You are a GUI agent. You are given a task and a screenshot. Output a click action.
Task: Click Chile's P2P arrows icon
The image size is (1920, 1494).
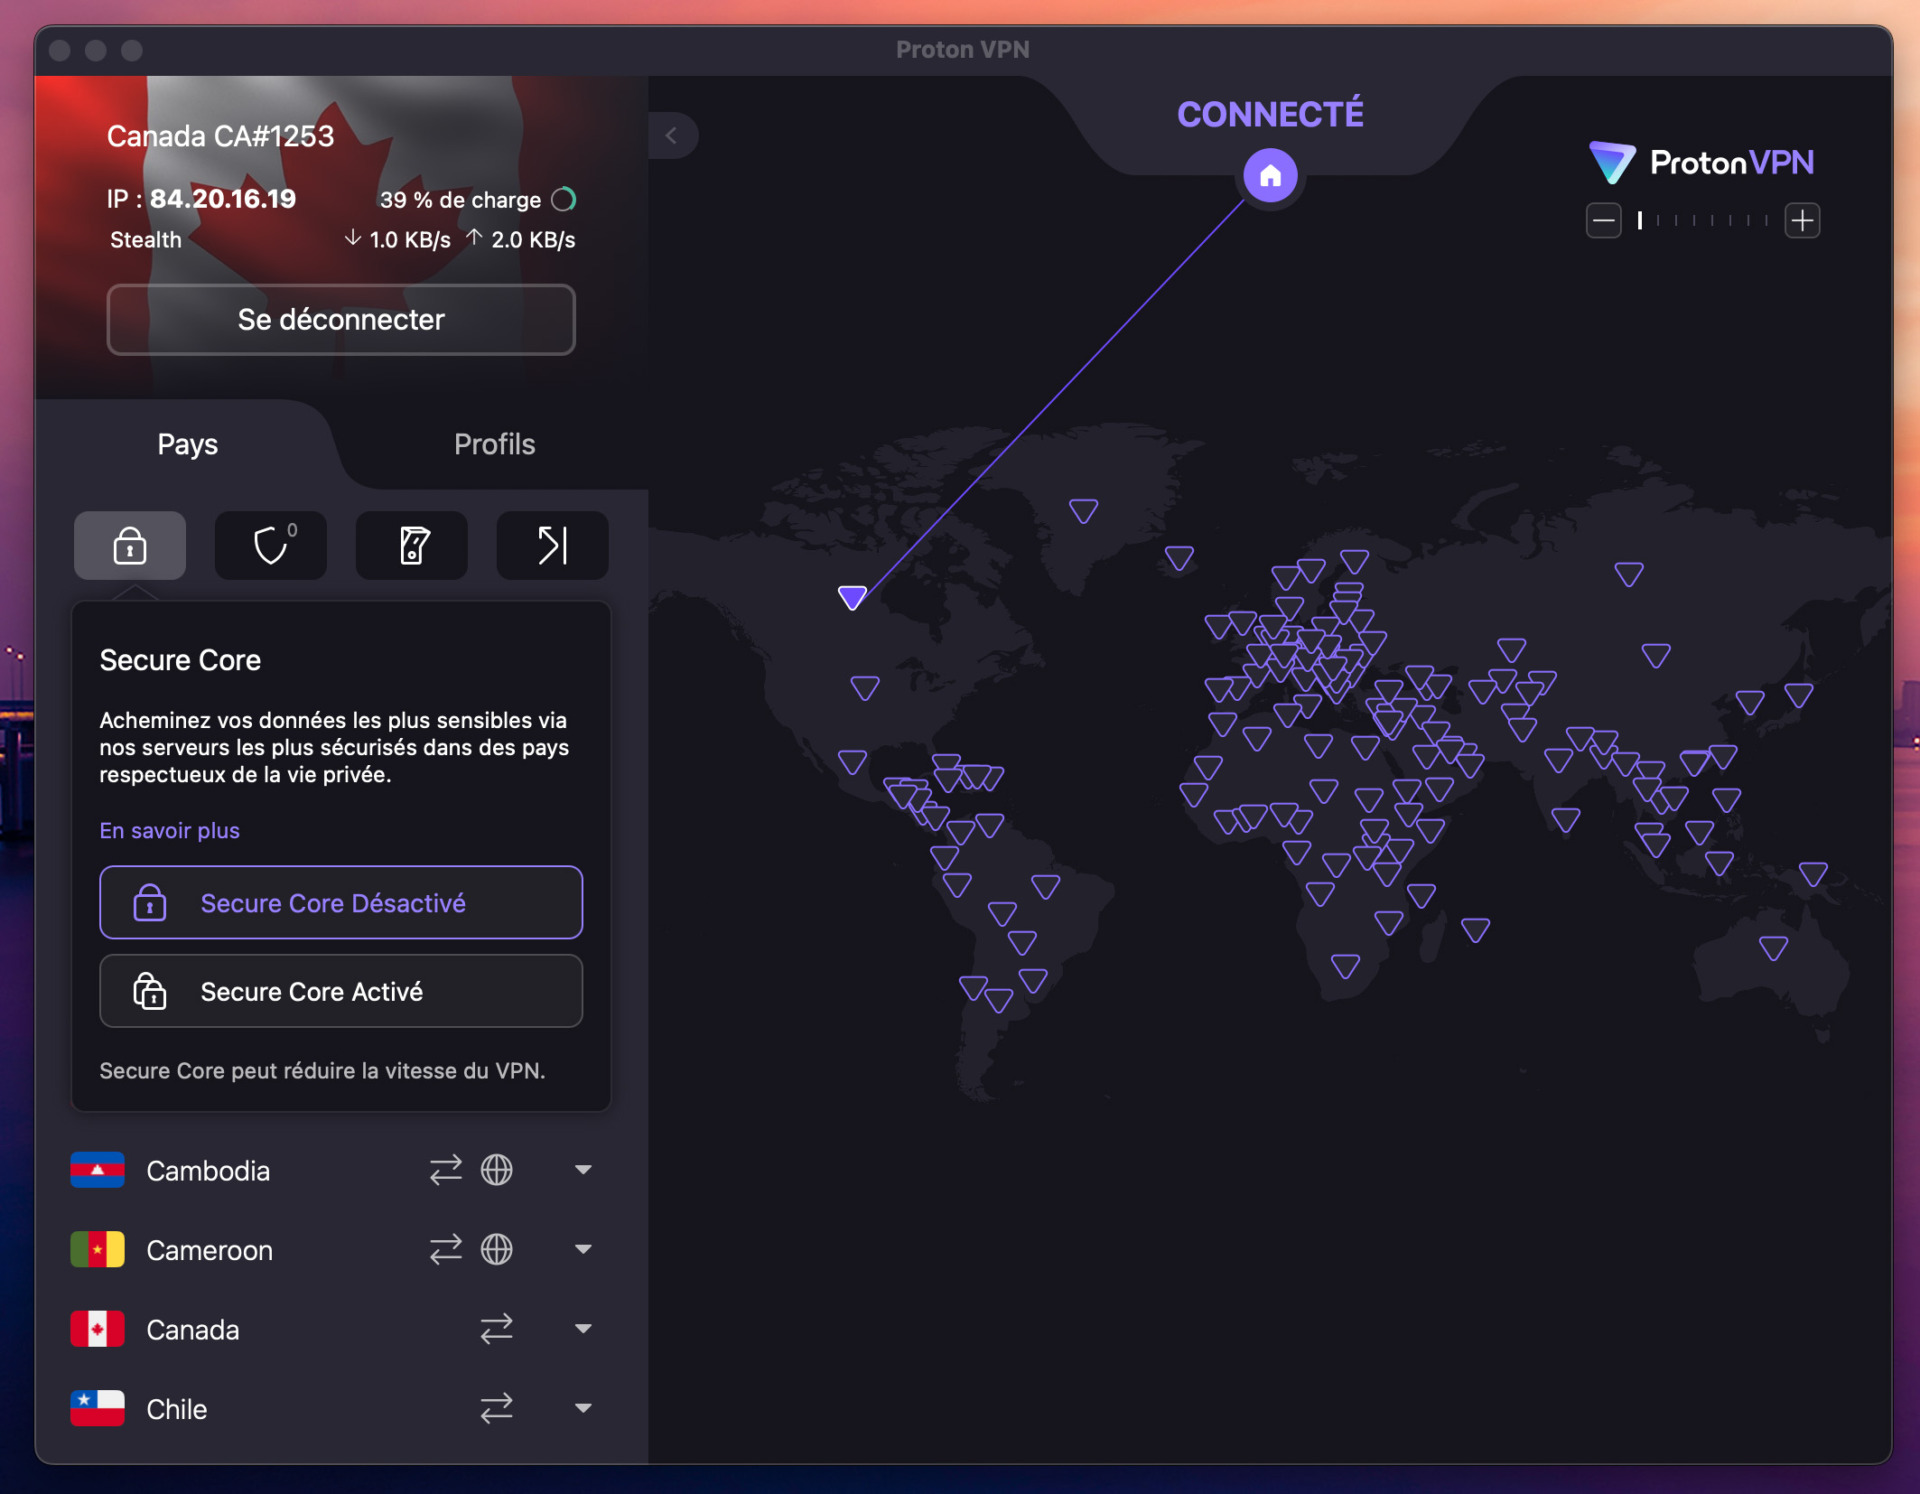[497, 1408]
